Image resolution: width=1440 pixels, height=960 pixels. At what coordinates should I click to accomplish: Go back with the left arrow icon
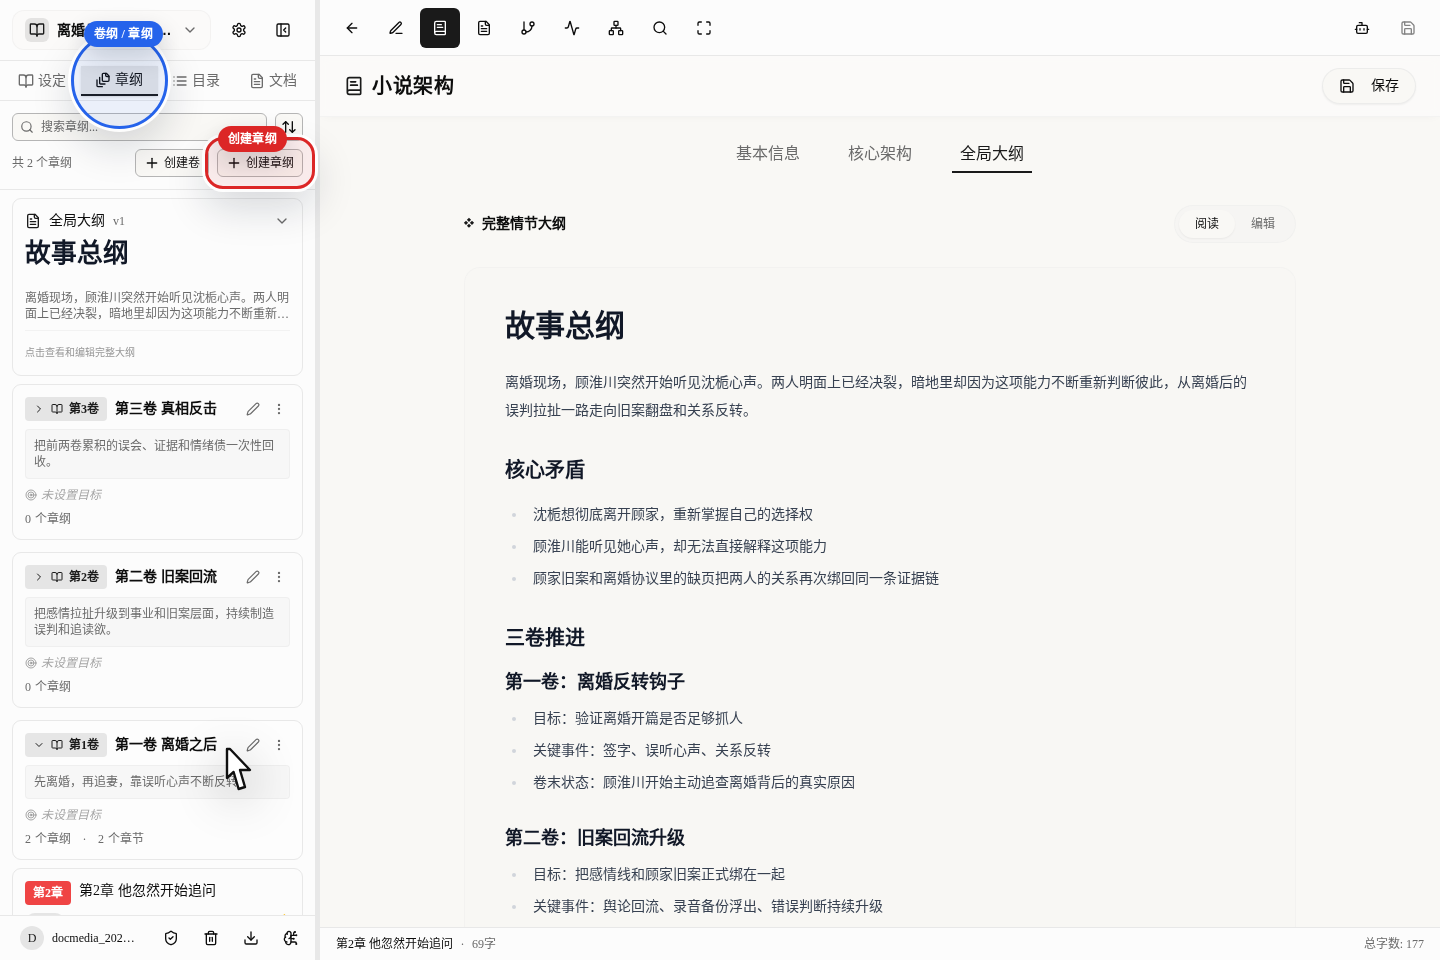pos(352,28)
